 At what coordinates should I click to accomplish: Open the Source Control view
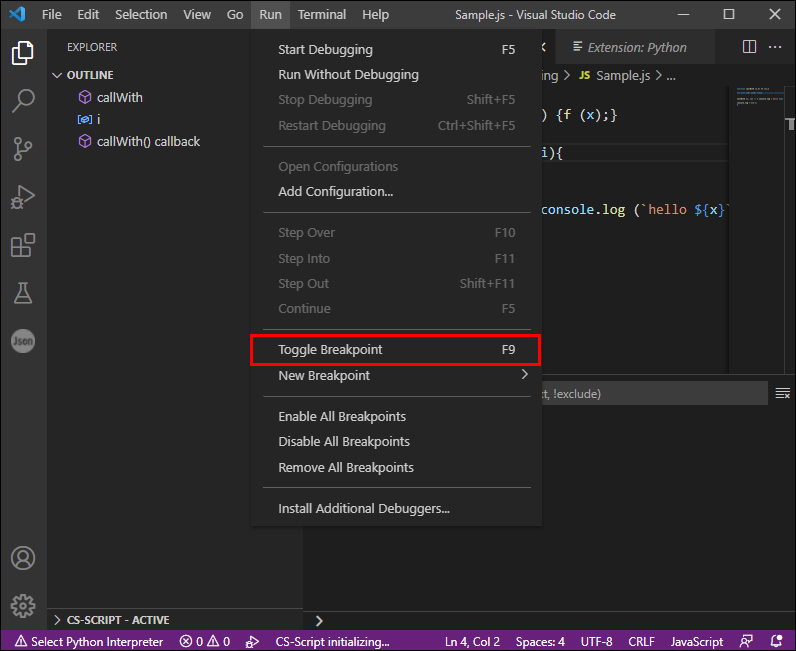23,149
